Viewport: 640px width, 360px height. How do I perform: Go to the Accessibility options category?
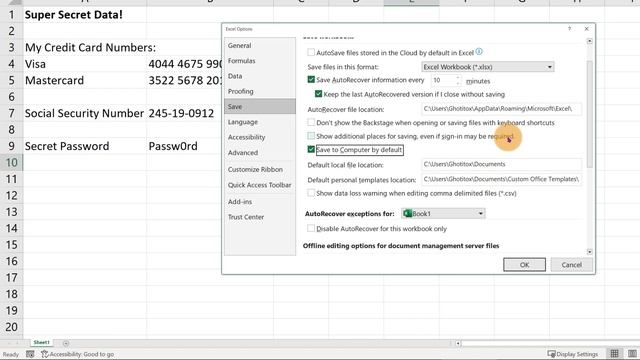(x=247, y=137)
